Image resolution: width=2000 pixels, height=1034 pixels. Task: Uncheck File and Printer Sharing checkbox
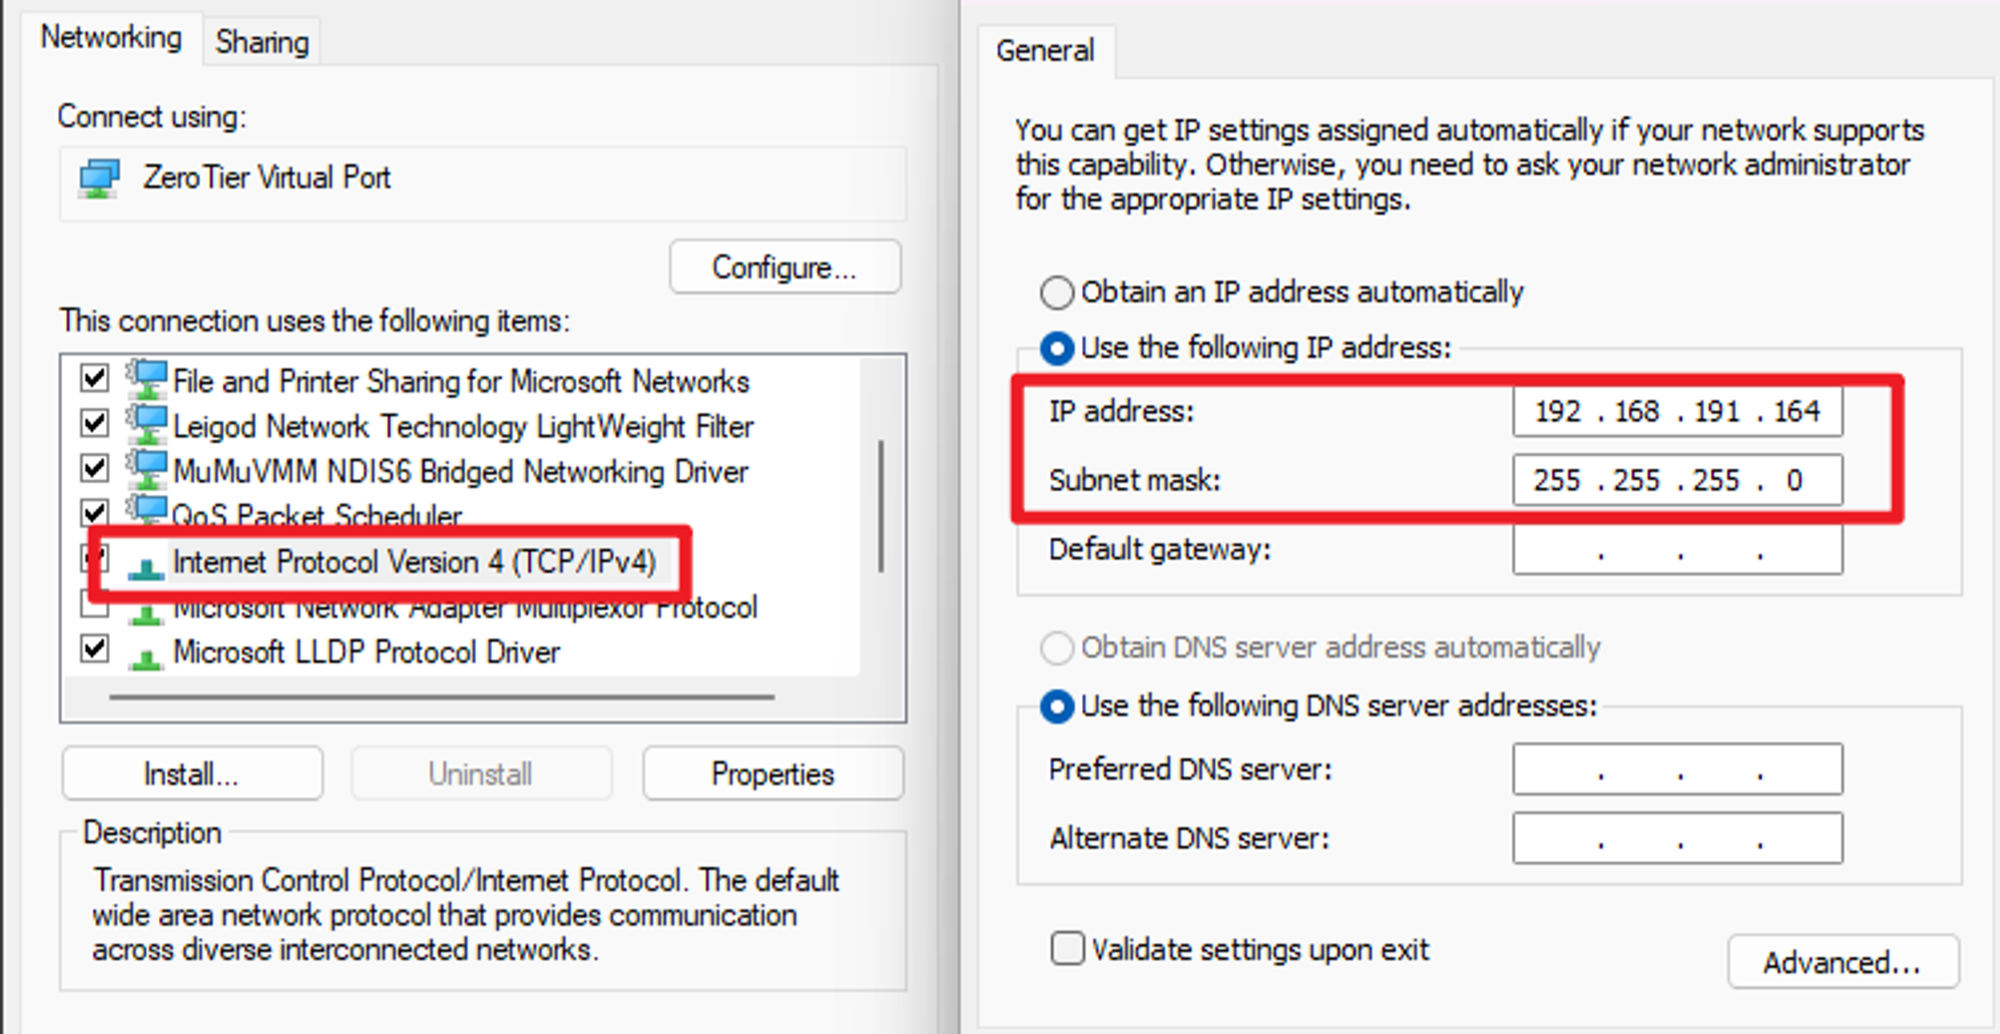coord(95,379)
